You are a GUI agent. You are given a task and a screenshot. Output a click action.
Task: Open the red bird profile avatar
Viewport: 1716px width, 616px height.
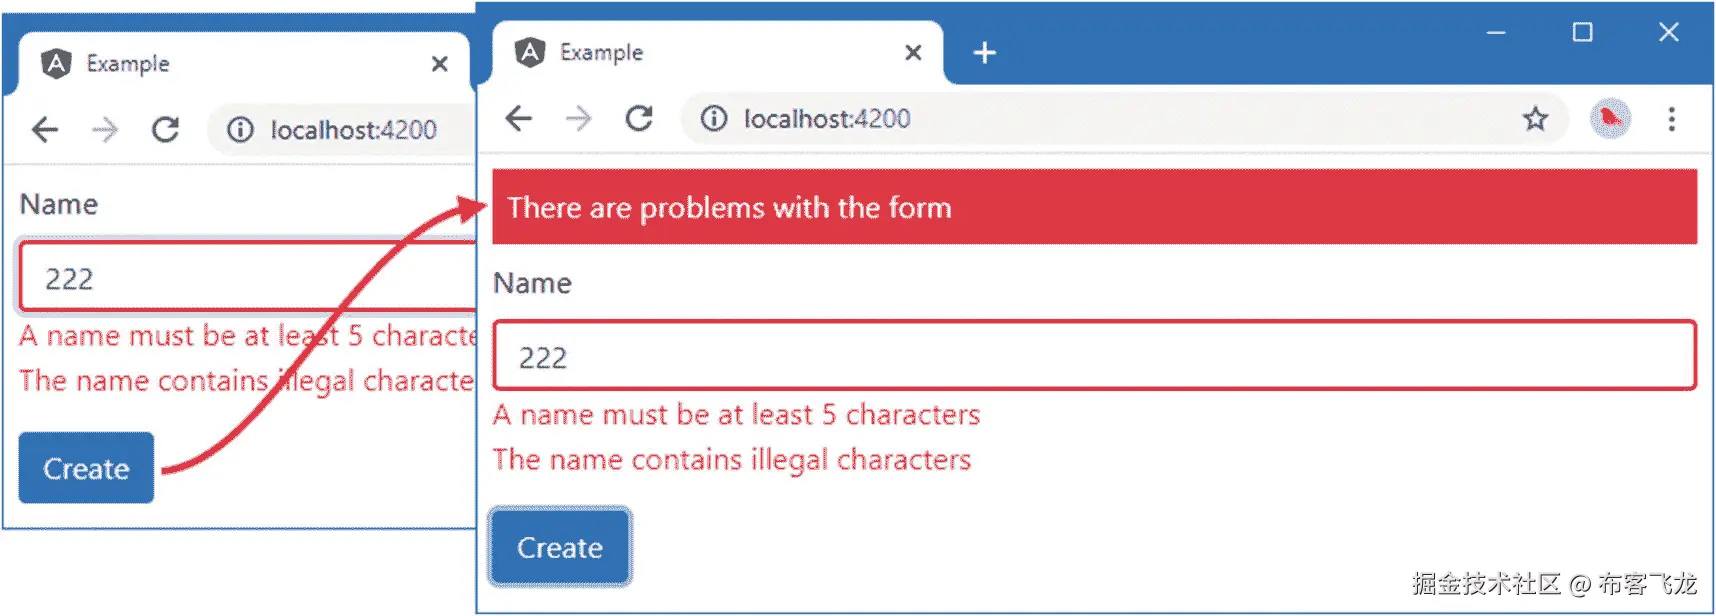1610,119
